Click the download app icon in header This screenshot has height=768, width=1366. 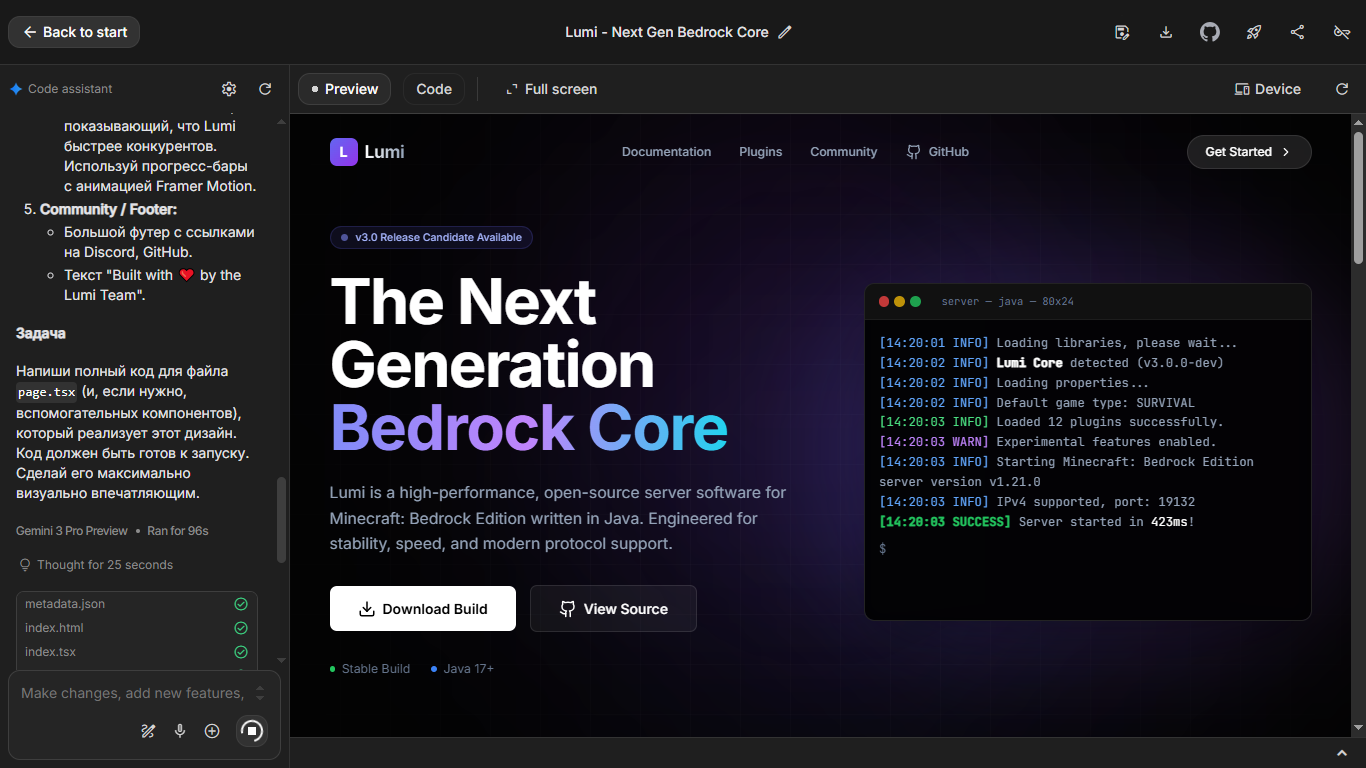1166,32
